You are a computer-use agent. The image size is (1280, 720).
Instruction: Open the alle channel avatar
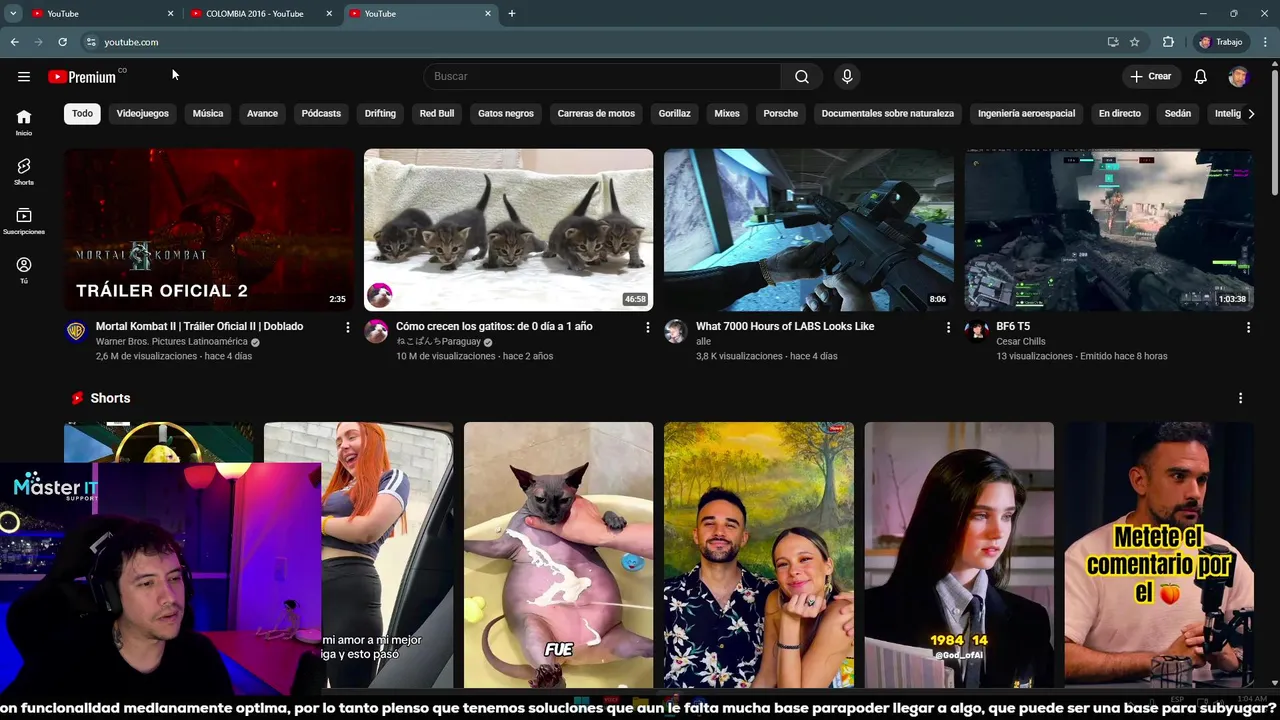click(676, 332)
